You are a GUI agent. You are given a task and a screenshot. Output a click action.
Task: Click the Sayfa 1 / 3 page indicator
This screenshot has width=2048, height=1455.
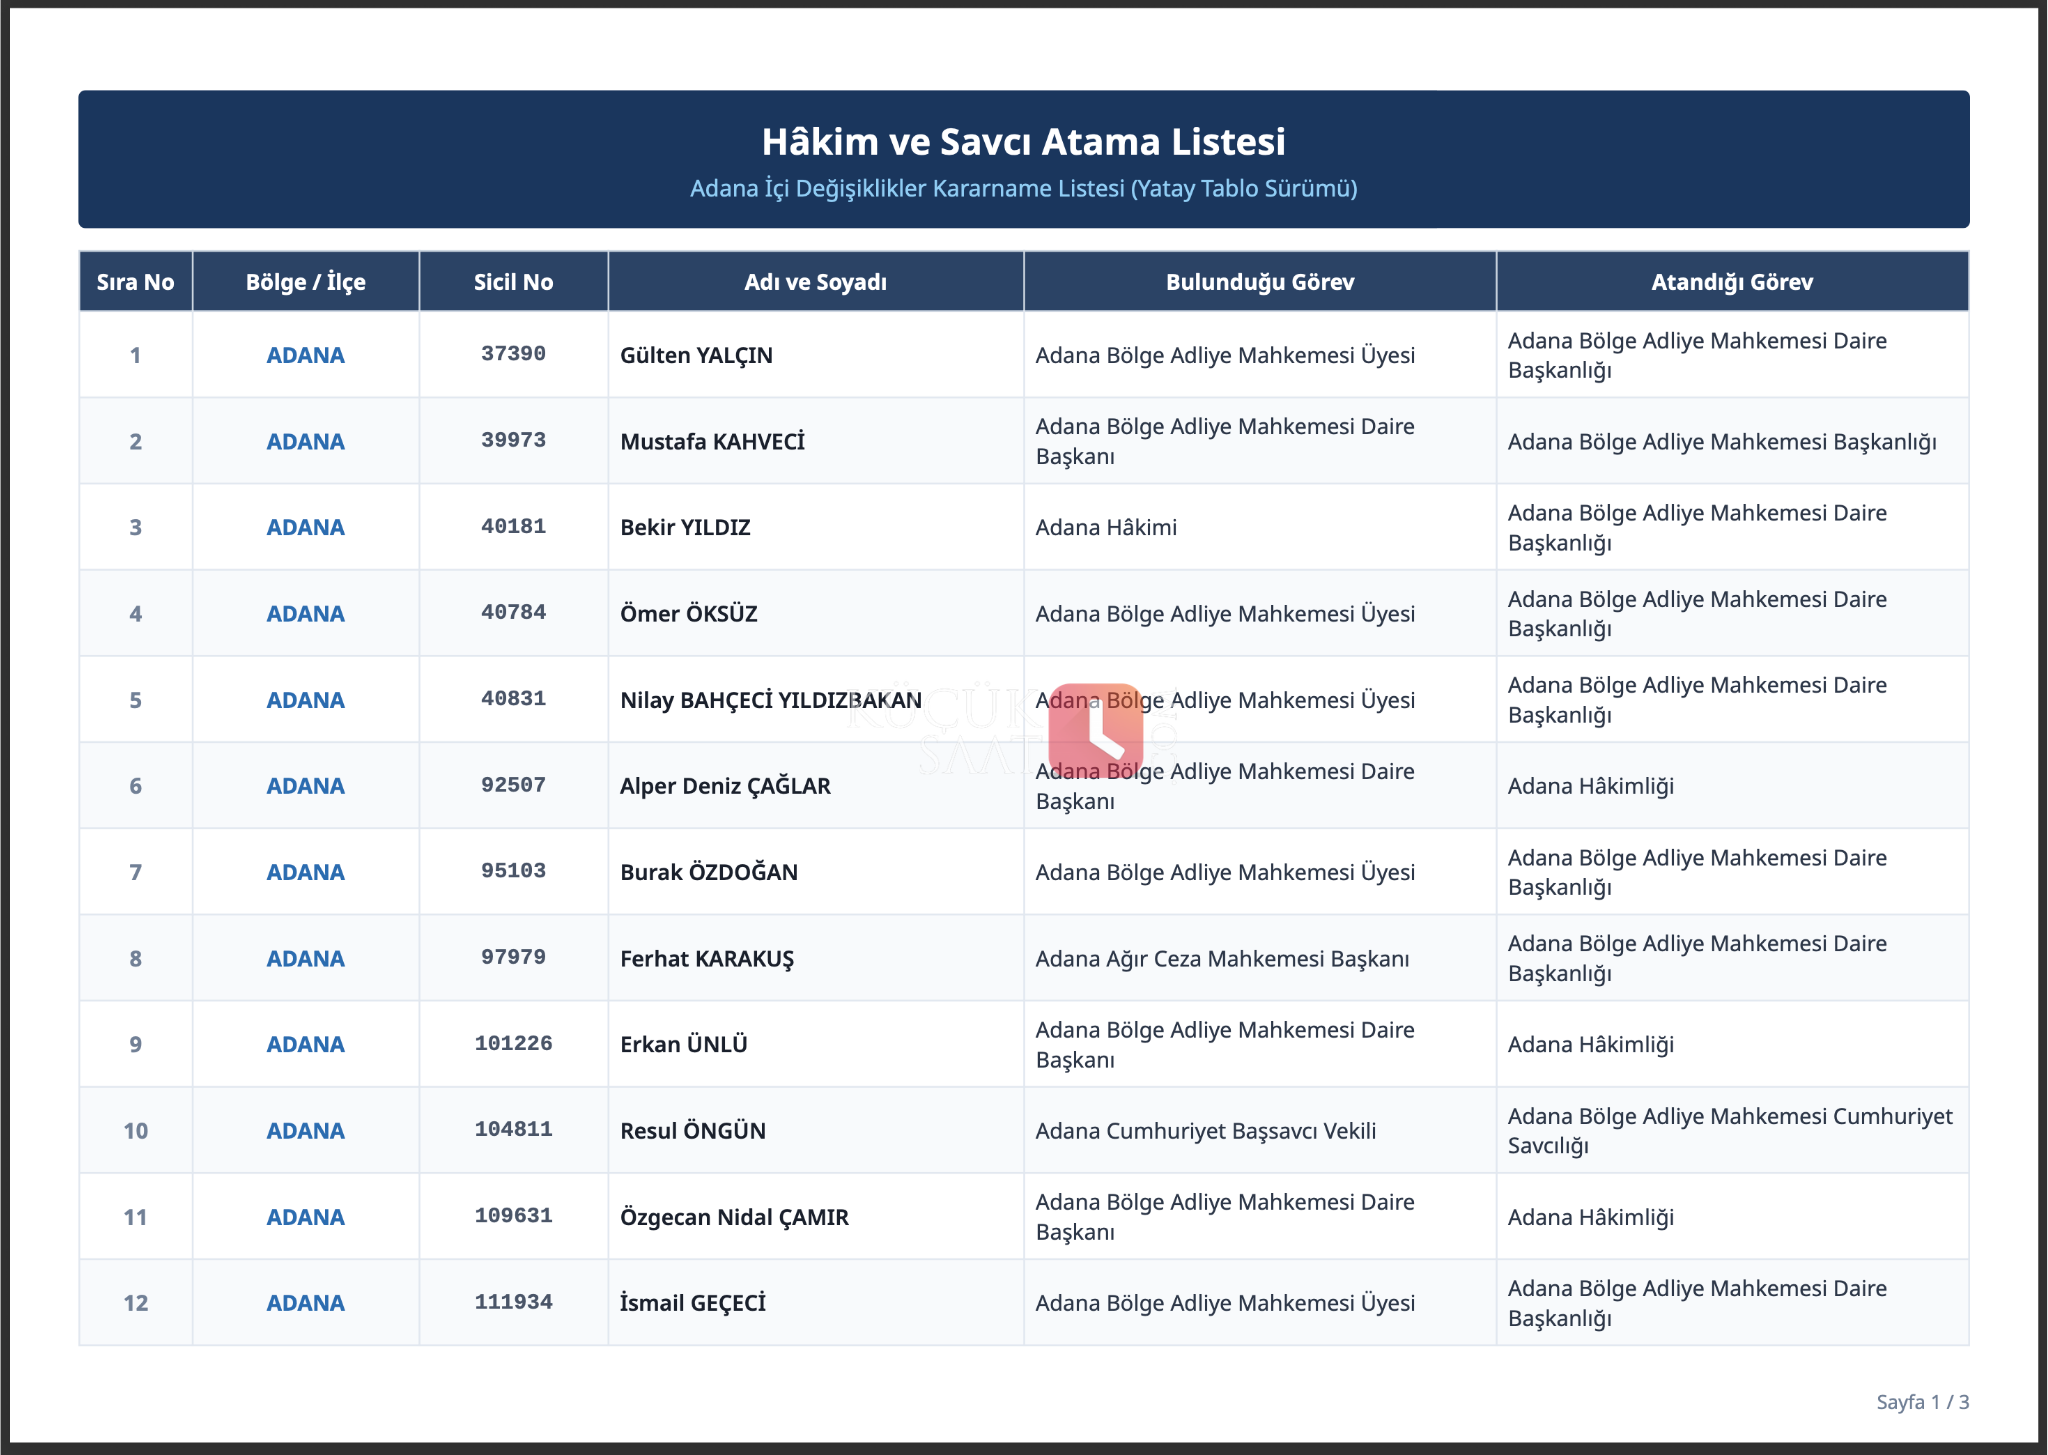point(1923,1402)
